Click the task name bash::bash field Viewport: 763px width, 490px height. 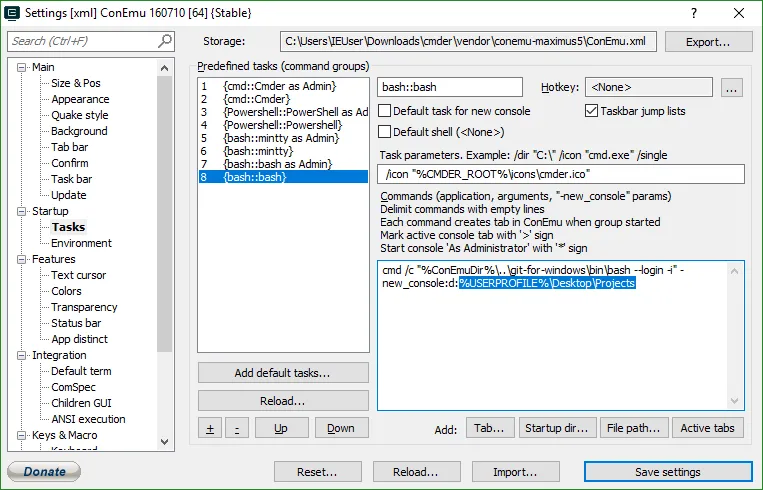click(450, 88)
